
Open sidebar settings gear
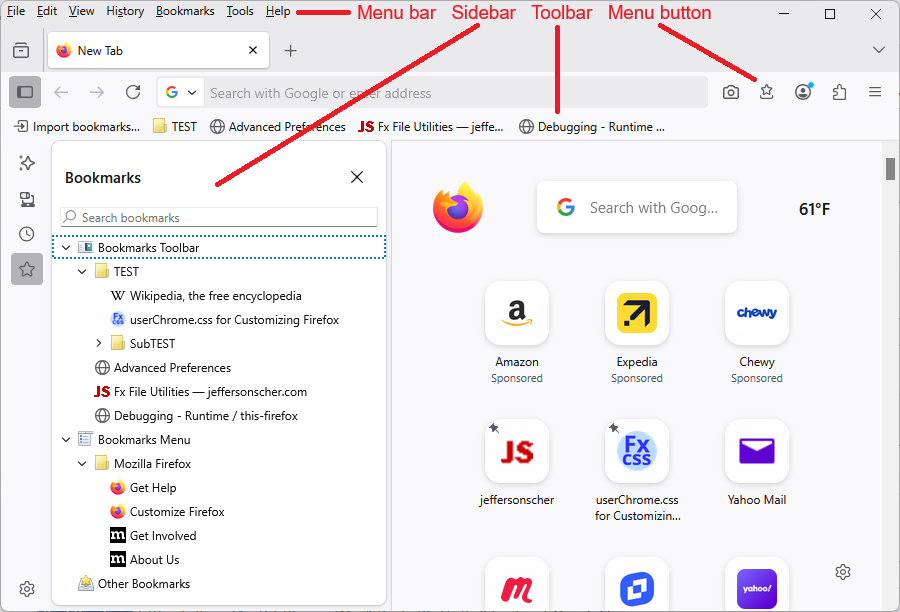click(x=27, y=589)
